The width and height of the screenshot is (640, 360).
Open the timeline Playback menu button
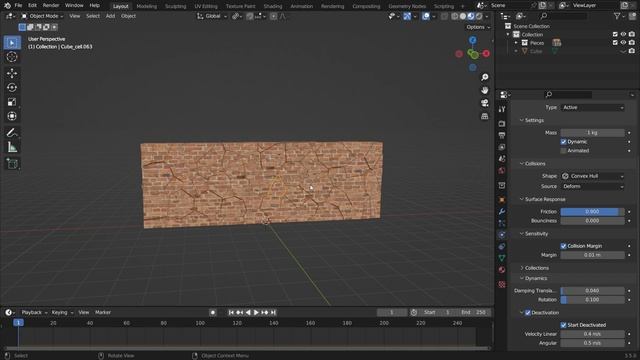[x=34, y=313]
